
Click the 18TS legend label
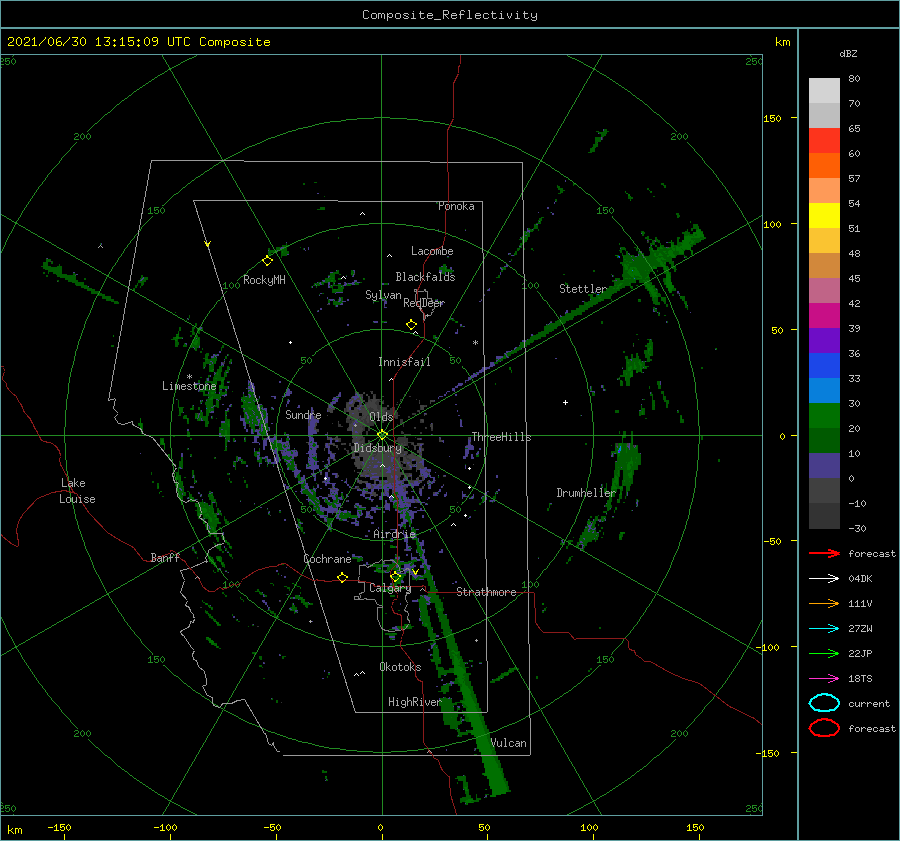click(860, 679)
